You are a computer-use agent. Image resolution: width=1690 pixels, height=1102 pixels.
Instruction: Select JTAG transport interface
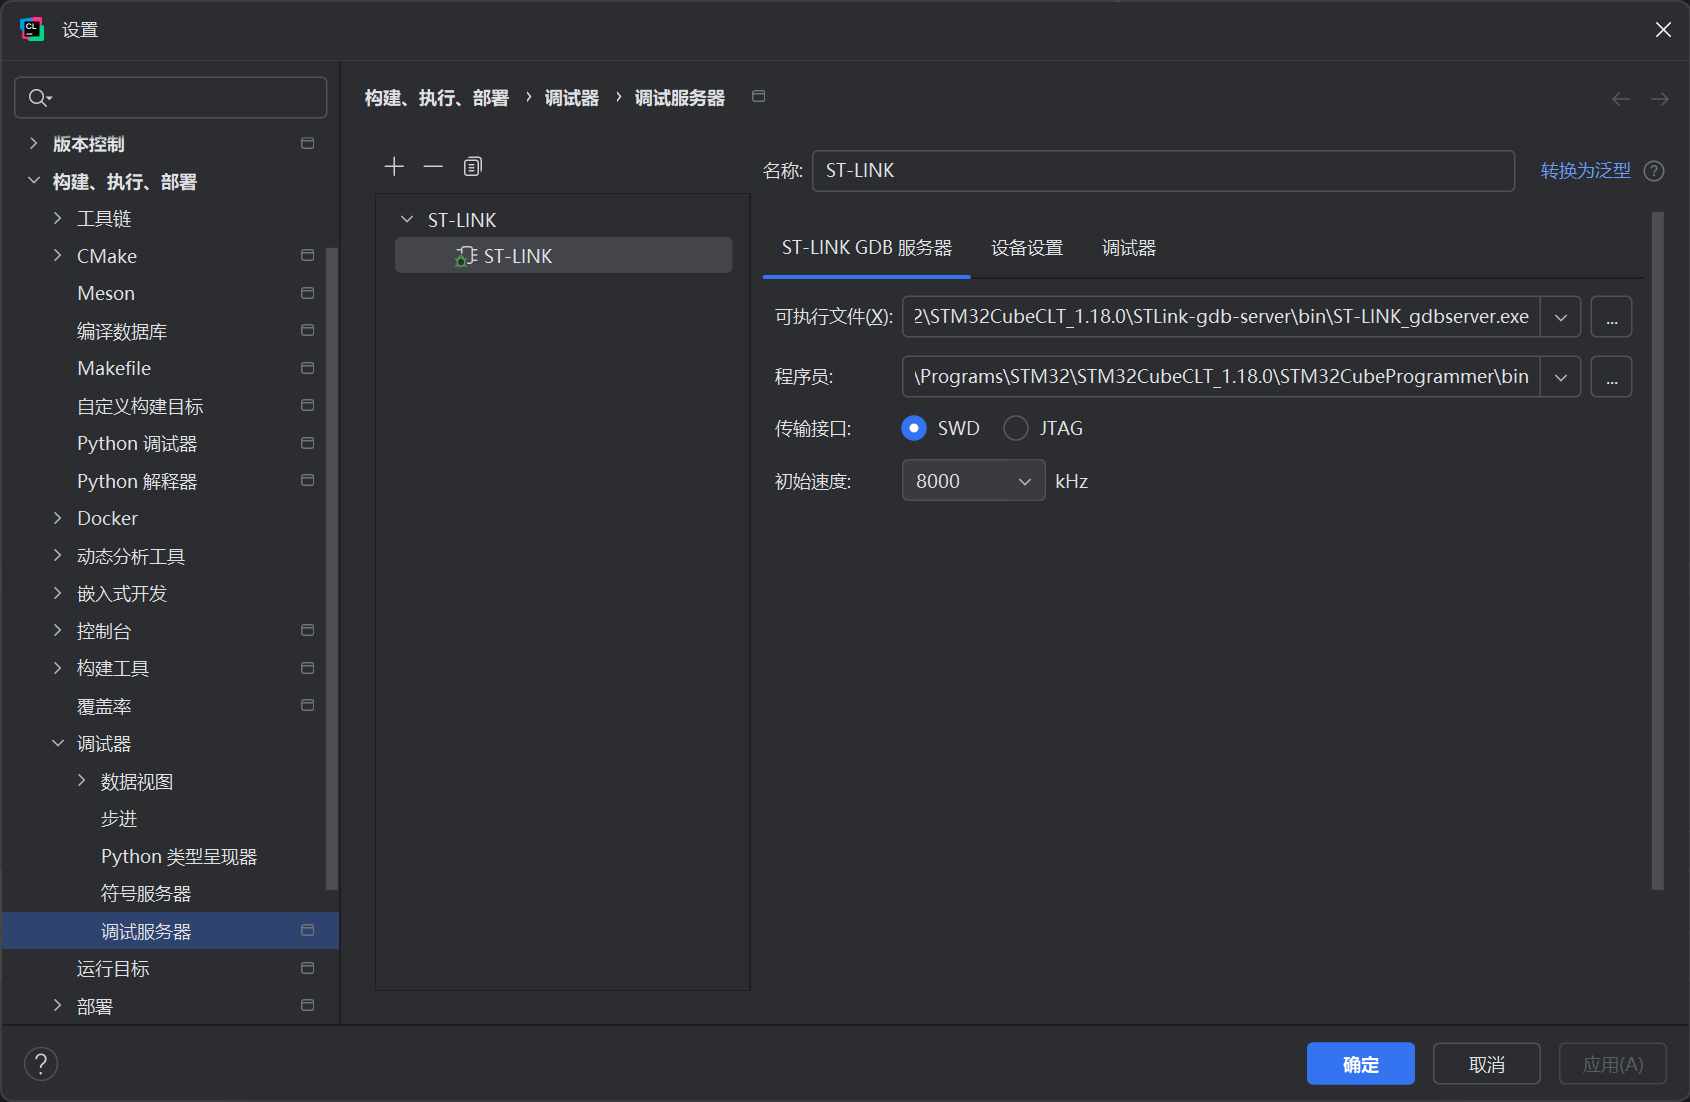(x=1016, y=428)
